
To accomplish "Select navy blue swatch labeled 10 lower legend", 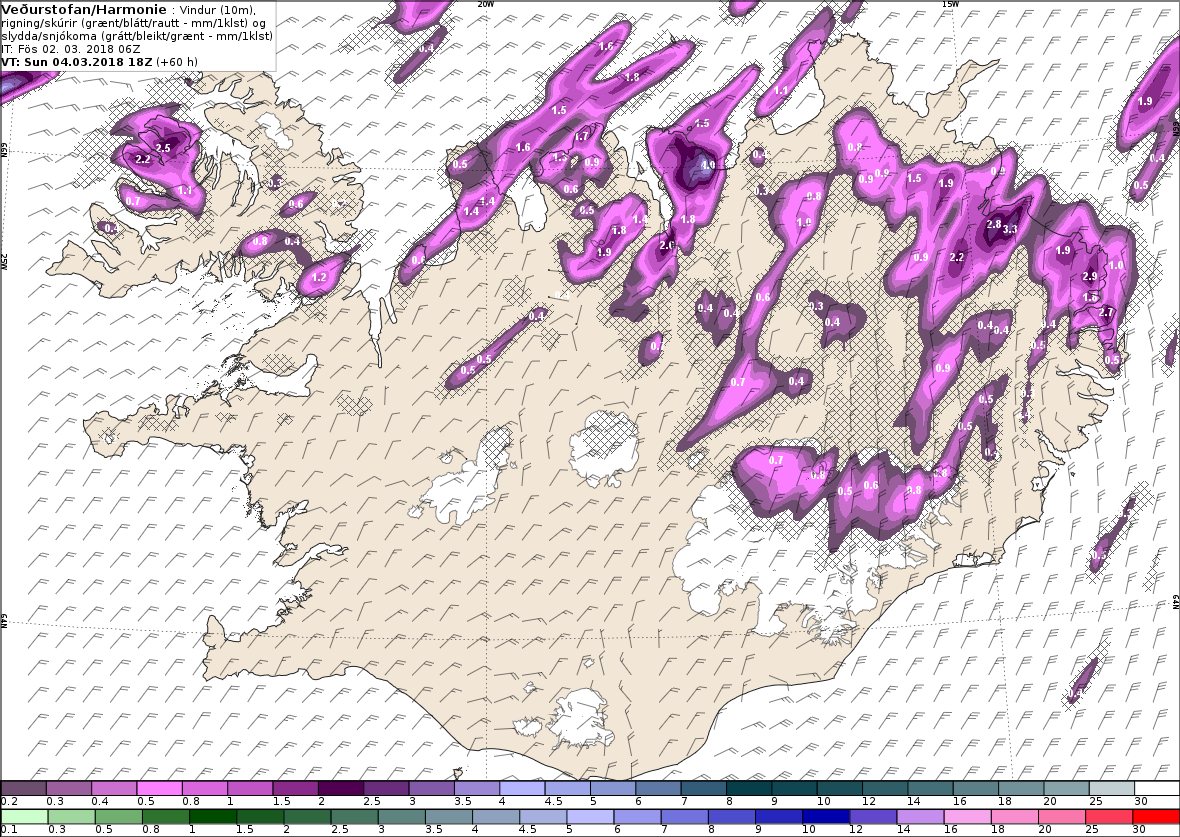I will [826, 817].
